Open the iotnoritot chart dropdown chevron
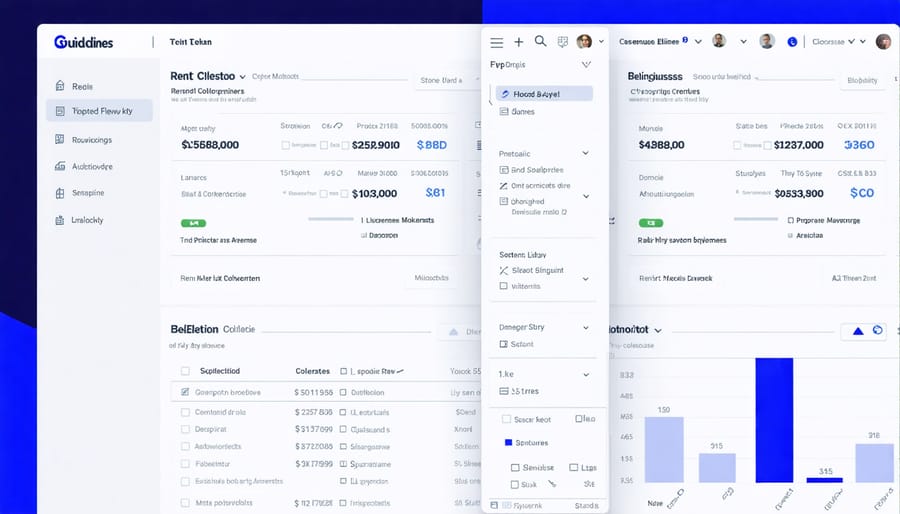The image size is (900, 514). tap(658, 330)
